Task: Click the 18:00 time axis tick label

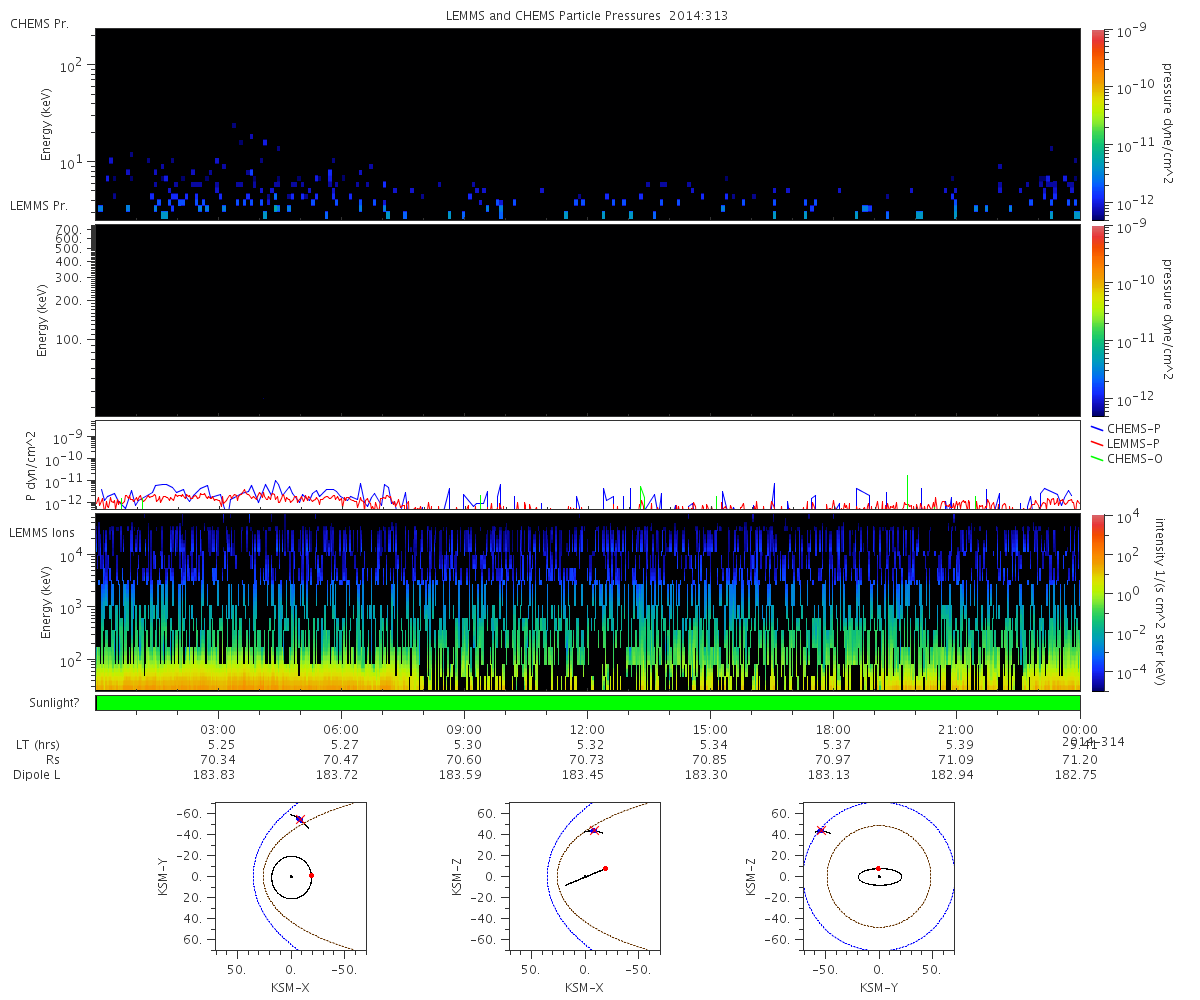Action: pos(833,729)
